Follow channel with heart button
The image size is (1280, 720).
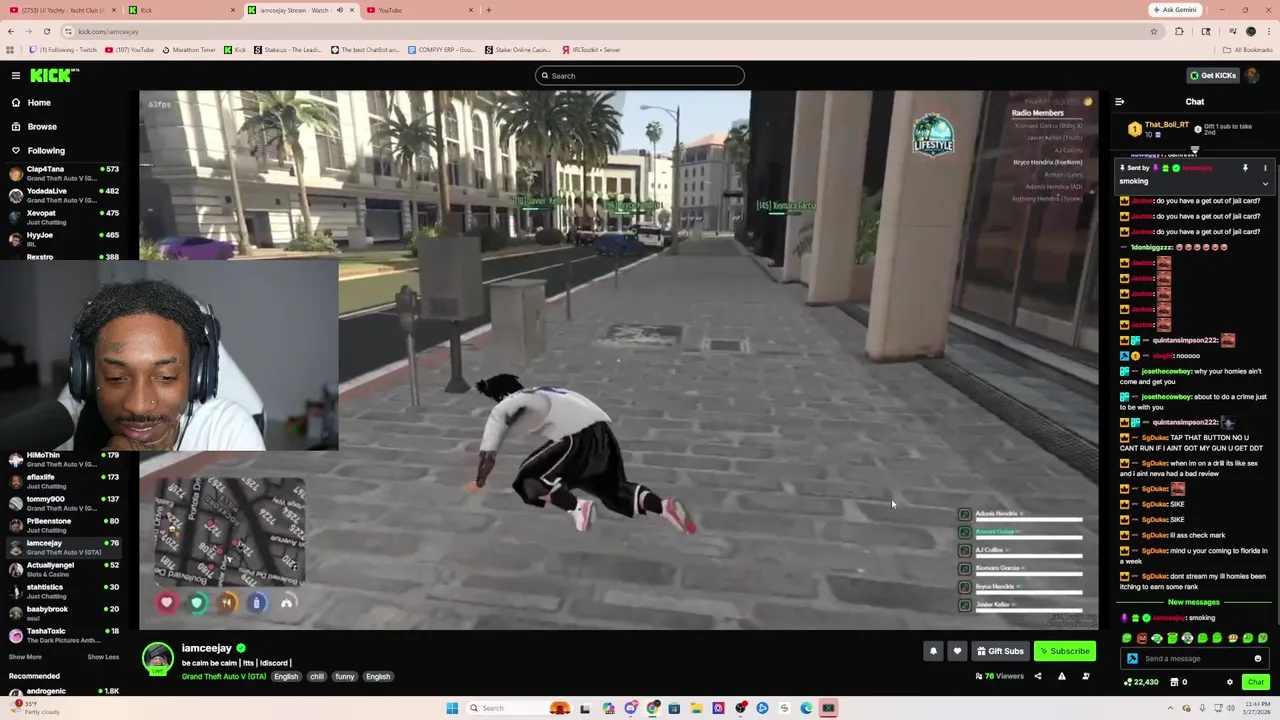957,651
